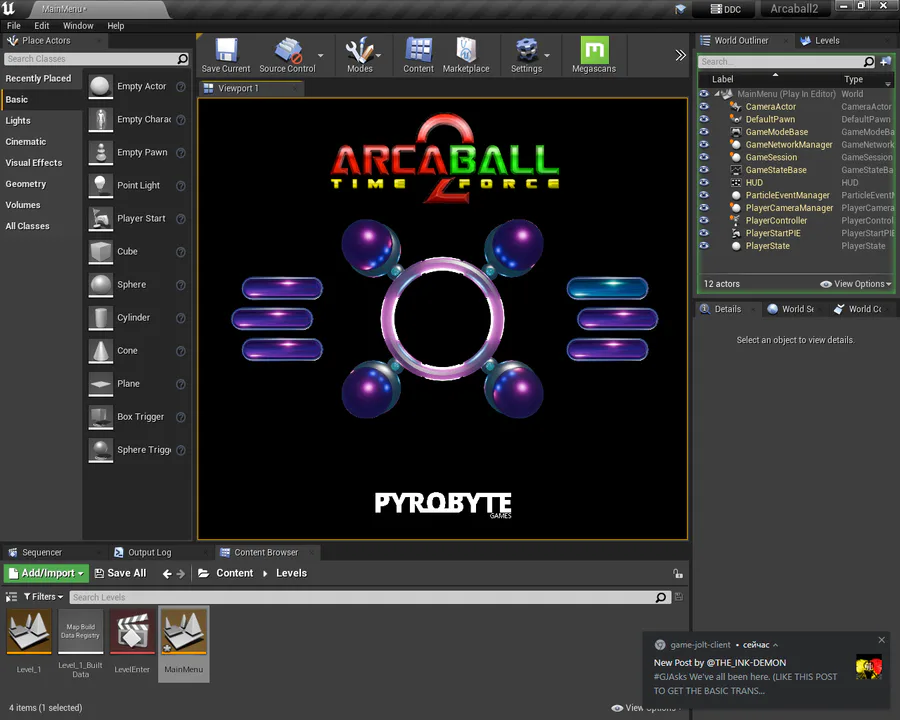Toggle sources panel icon beside Filters

coord(11,597)
